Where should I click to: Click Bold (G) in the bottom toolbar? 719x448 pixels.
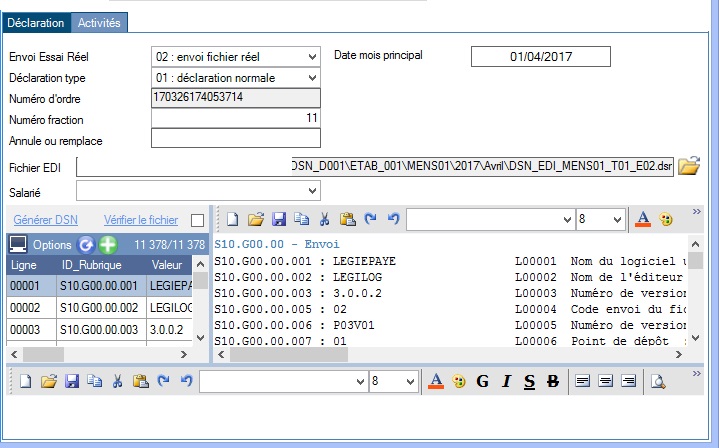click(483, 381)
